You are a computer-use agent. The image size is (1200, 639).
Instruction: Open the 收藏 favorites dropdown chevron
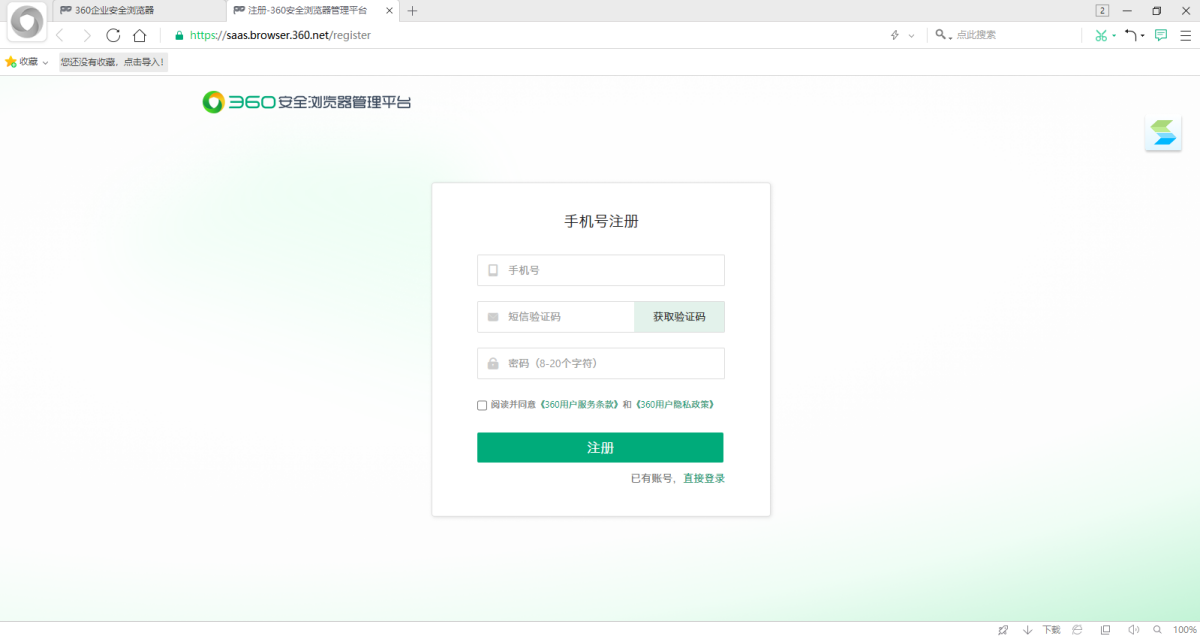(43, 61)
